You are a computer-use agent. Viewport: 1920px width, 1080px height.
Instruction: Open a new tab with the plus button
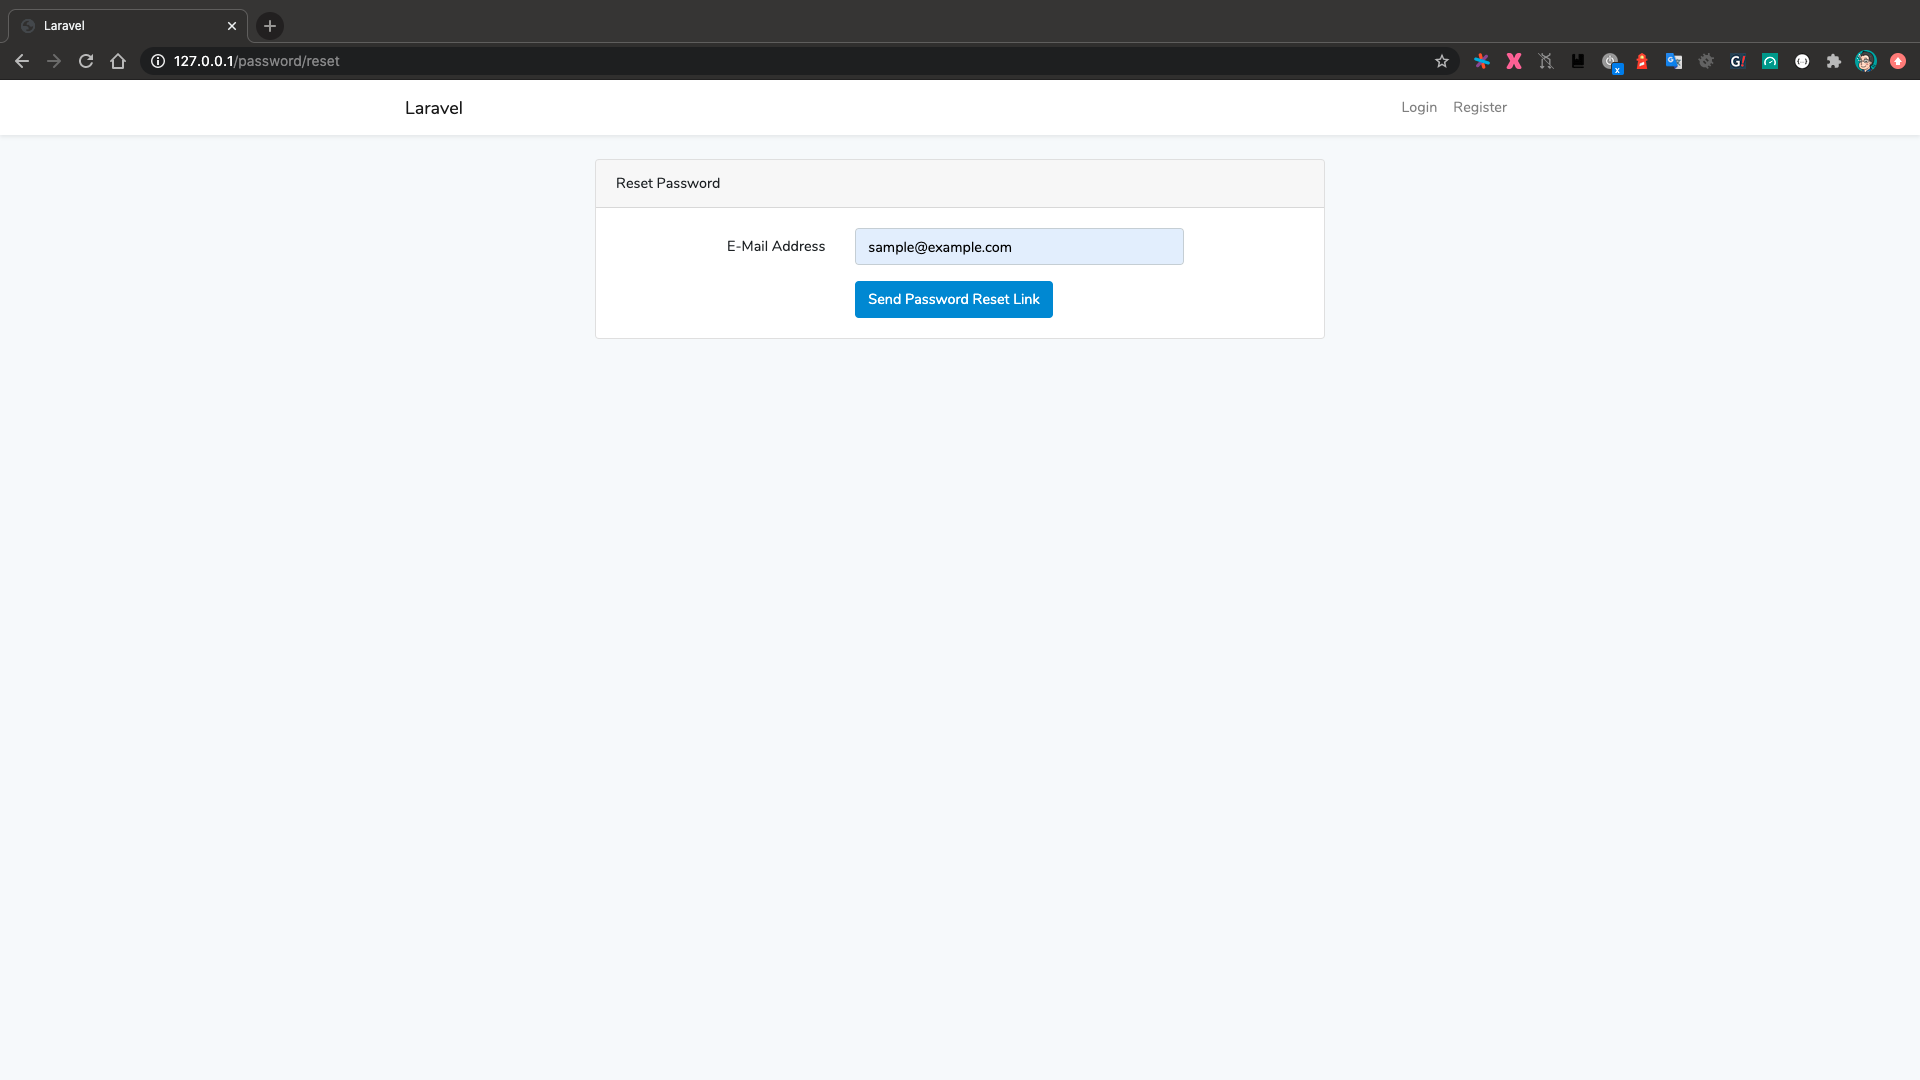tap(268, 26)
